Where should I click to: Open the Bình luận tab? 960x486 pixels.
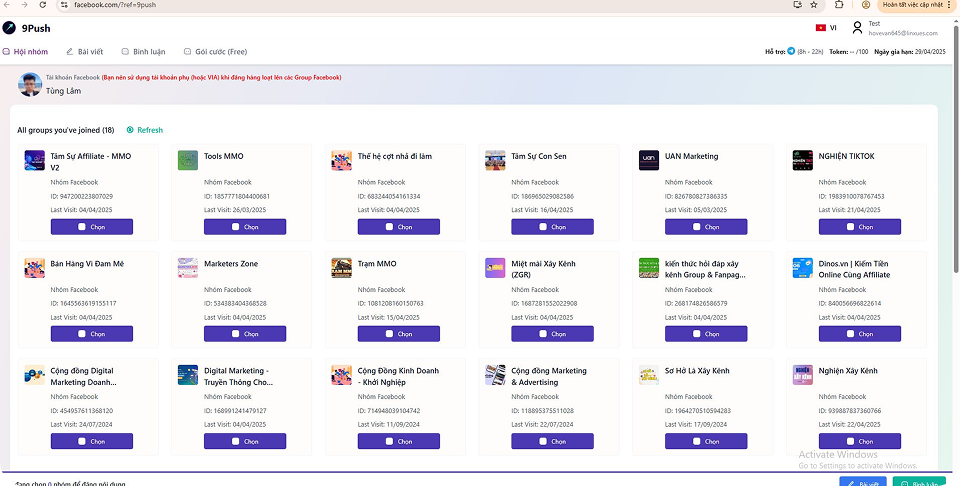(143, 51)
